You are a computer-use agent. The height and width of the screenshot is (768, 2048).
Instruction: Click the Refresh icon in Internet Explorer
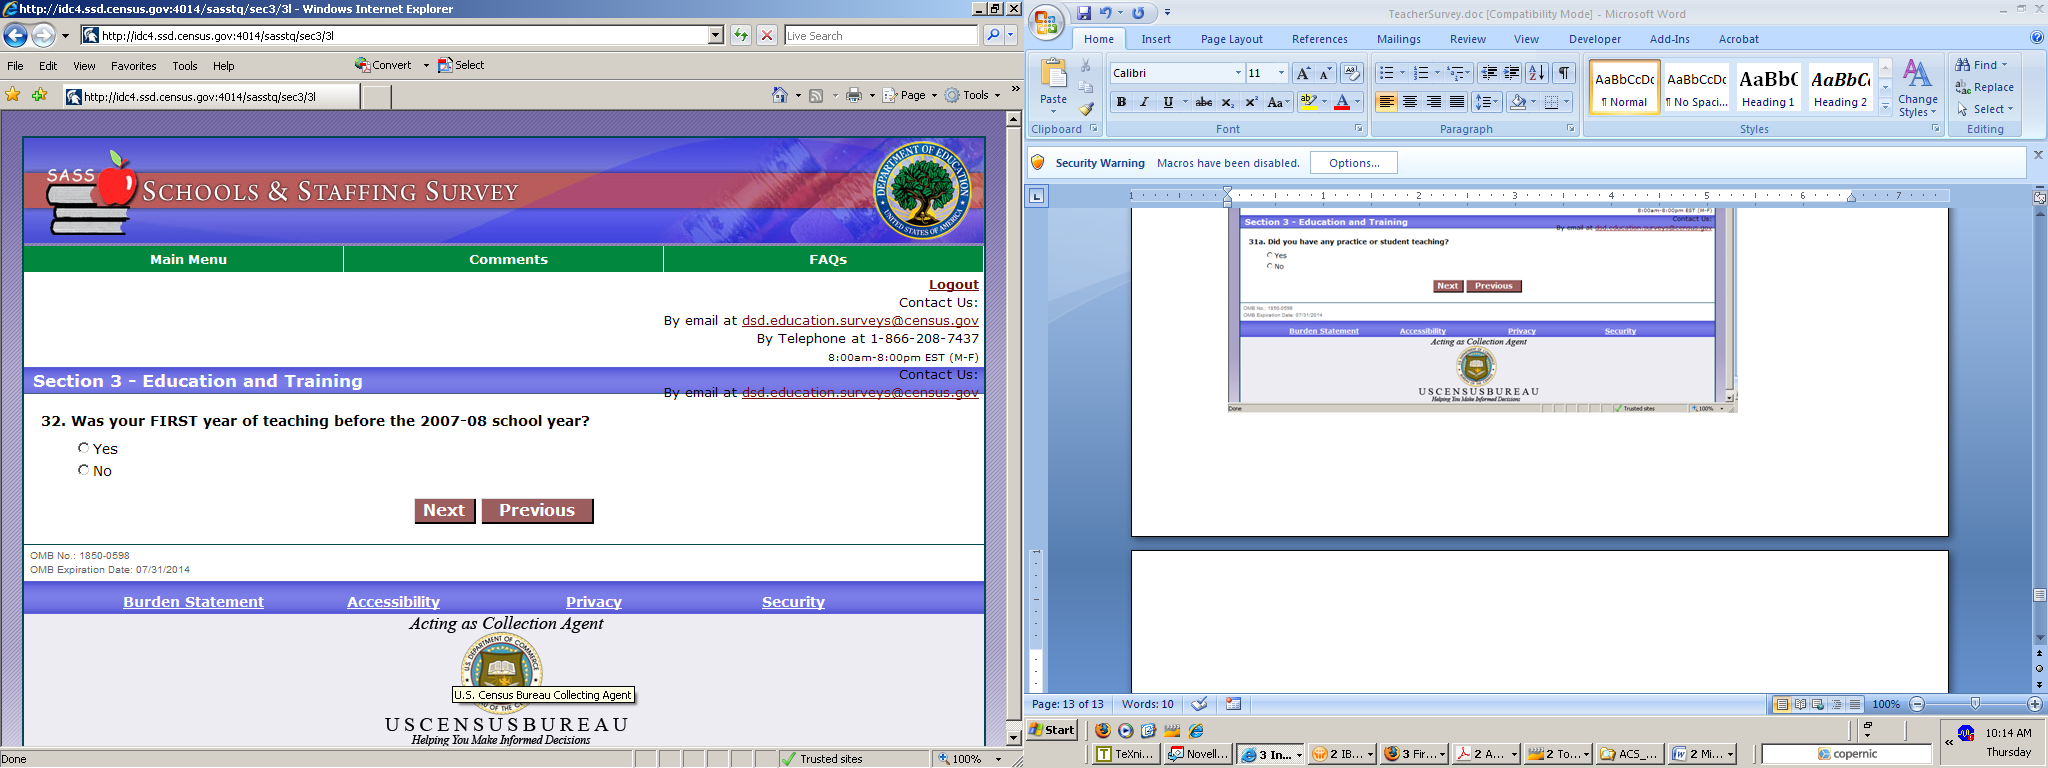click(x=740, y=35)
